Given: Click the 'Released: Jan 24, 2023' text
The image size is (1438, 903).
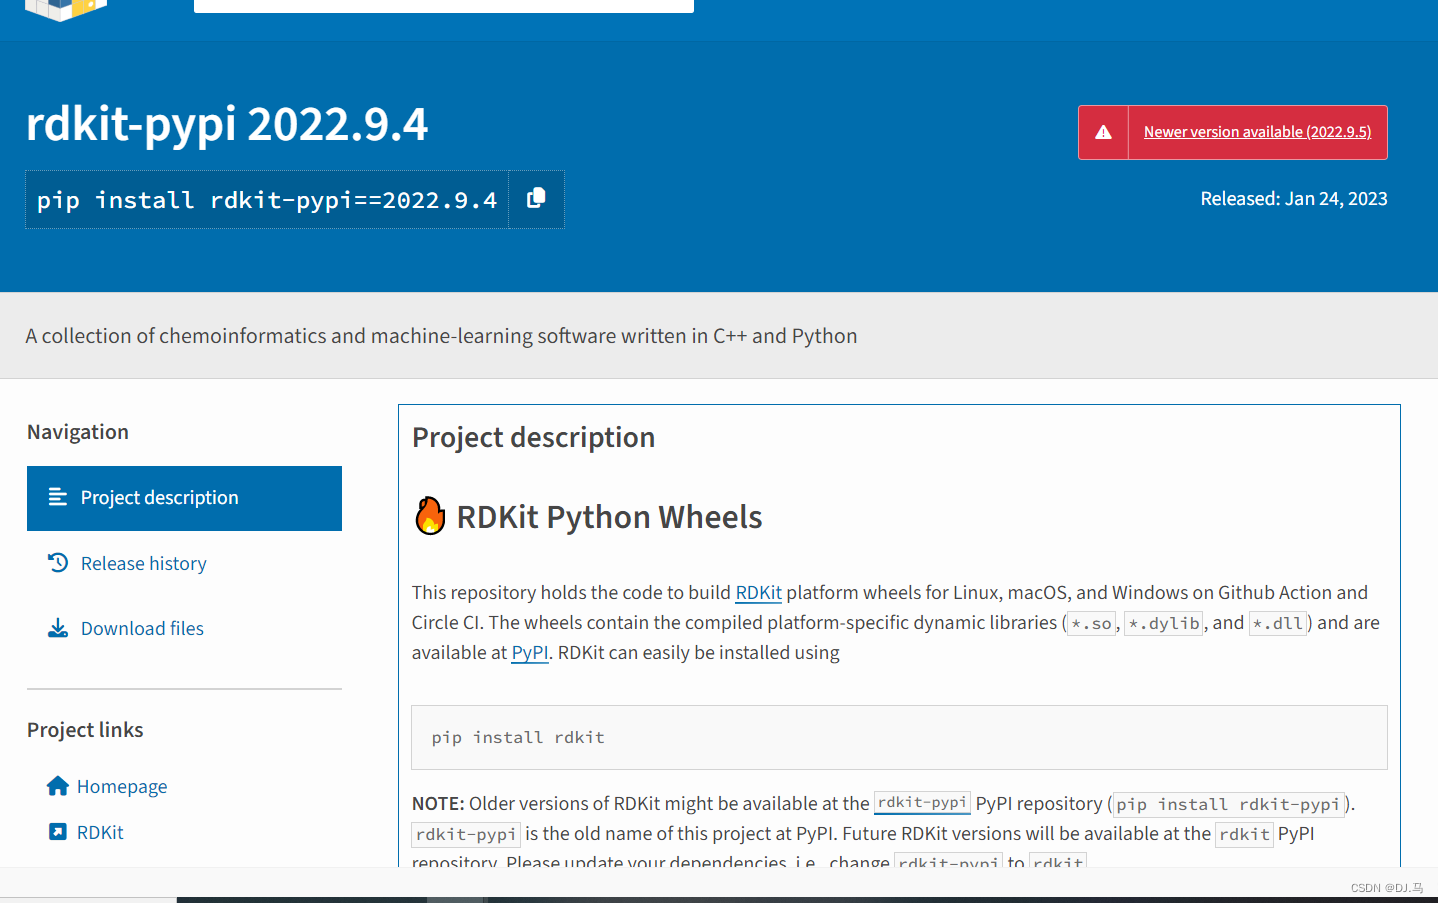Looking at the screenshot, I should coord(1294,199).
